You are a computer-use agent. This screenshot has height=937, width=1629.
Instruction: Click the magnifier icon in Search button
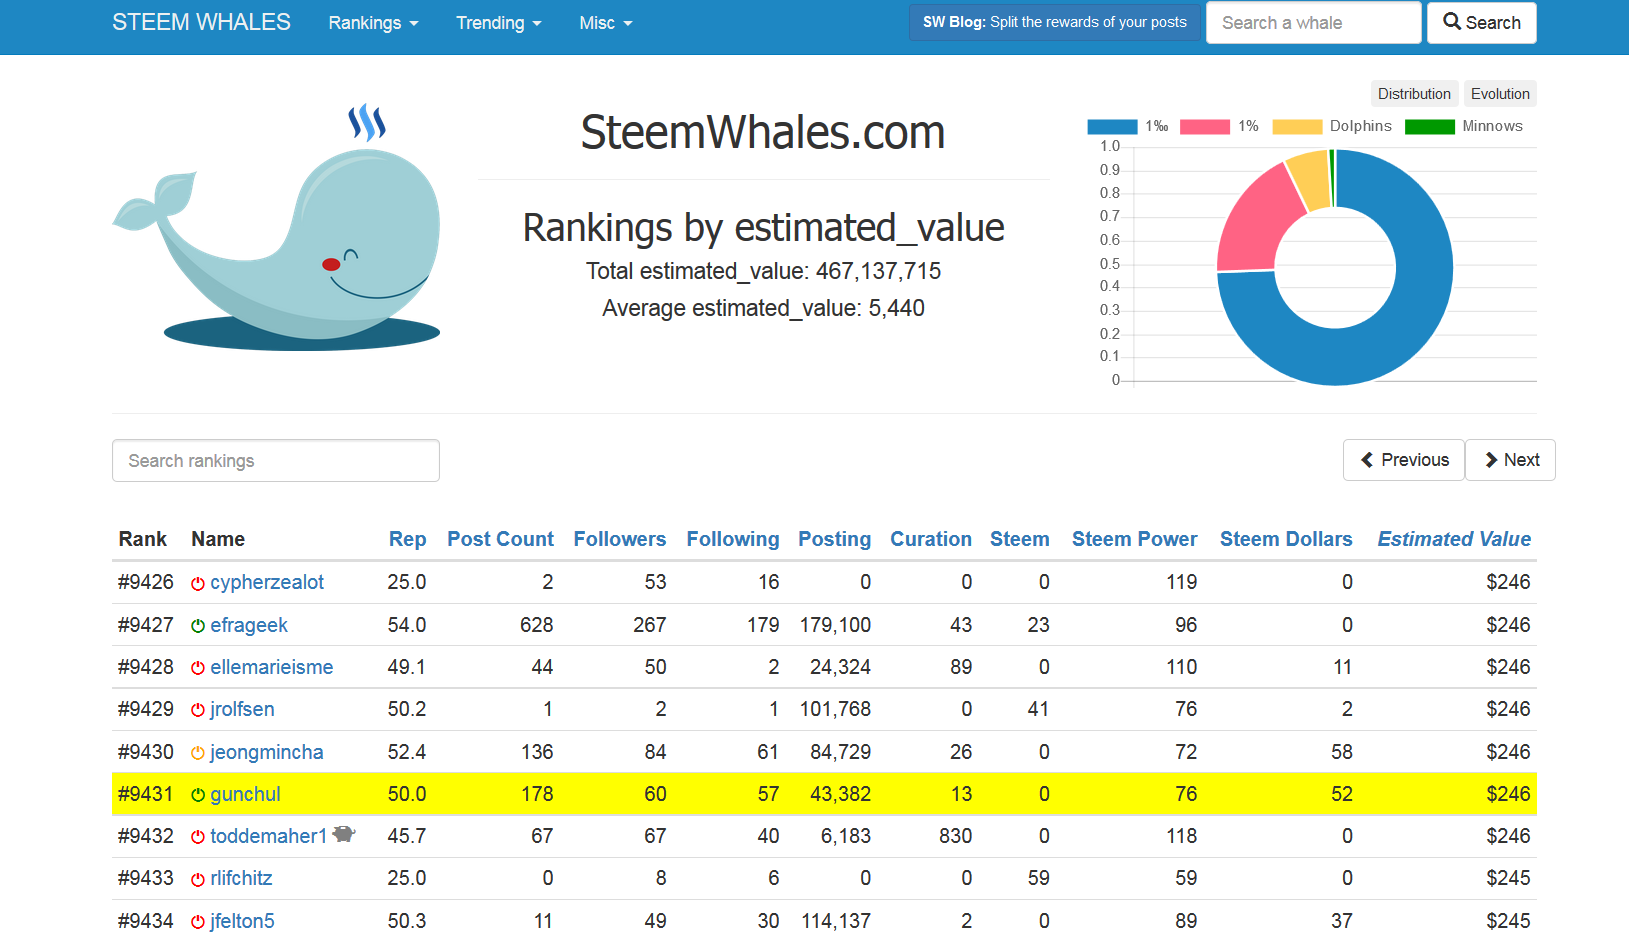[x=1452, y=21]
